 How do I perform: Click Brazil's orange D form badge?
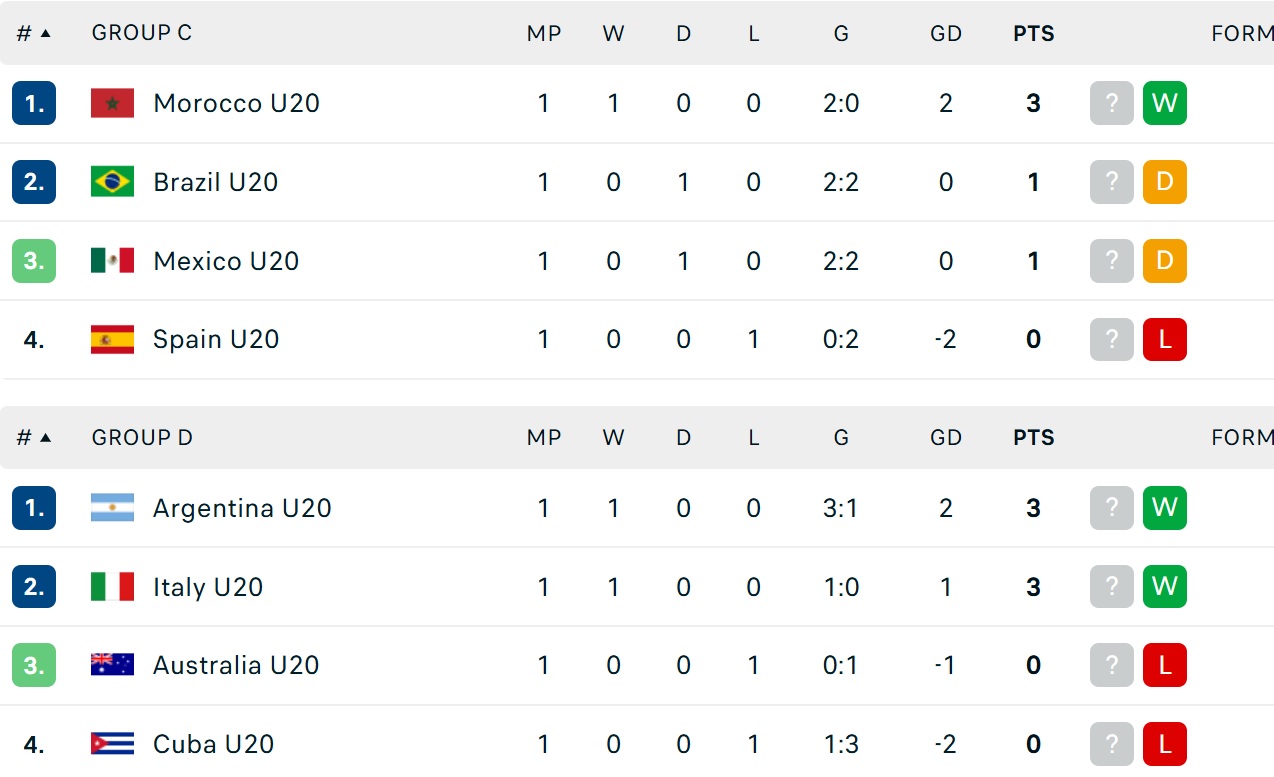1164,182
